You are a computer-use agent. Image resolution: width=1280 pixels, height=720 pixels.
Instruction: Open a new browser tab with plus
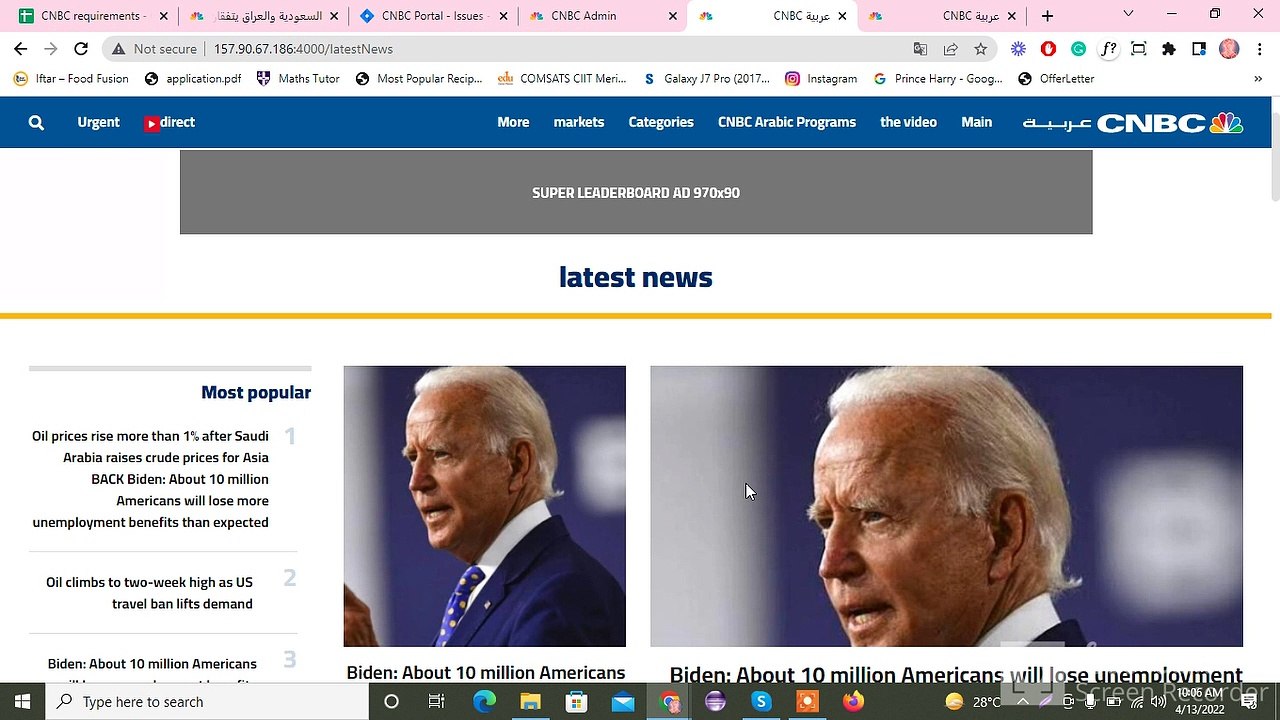point(1047,16)
